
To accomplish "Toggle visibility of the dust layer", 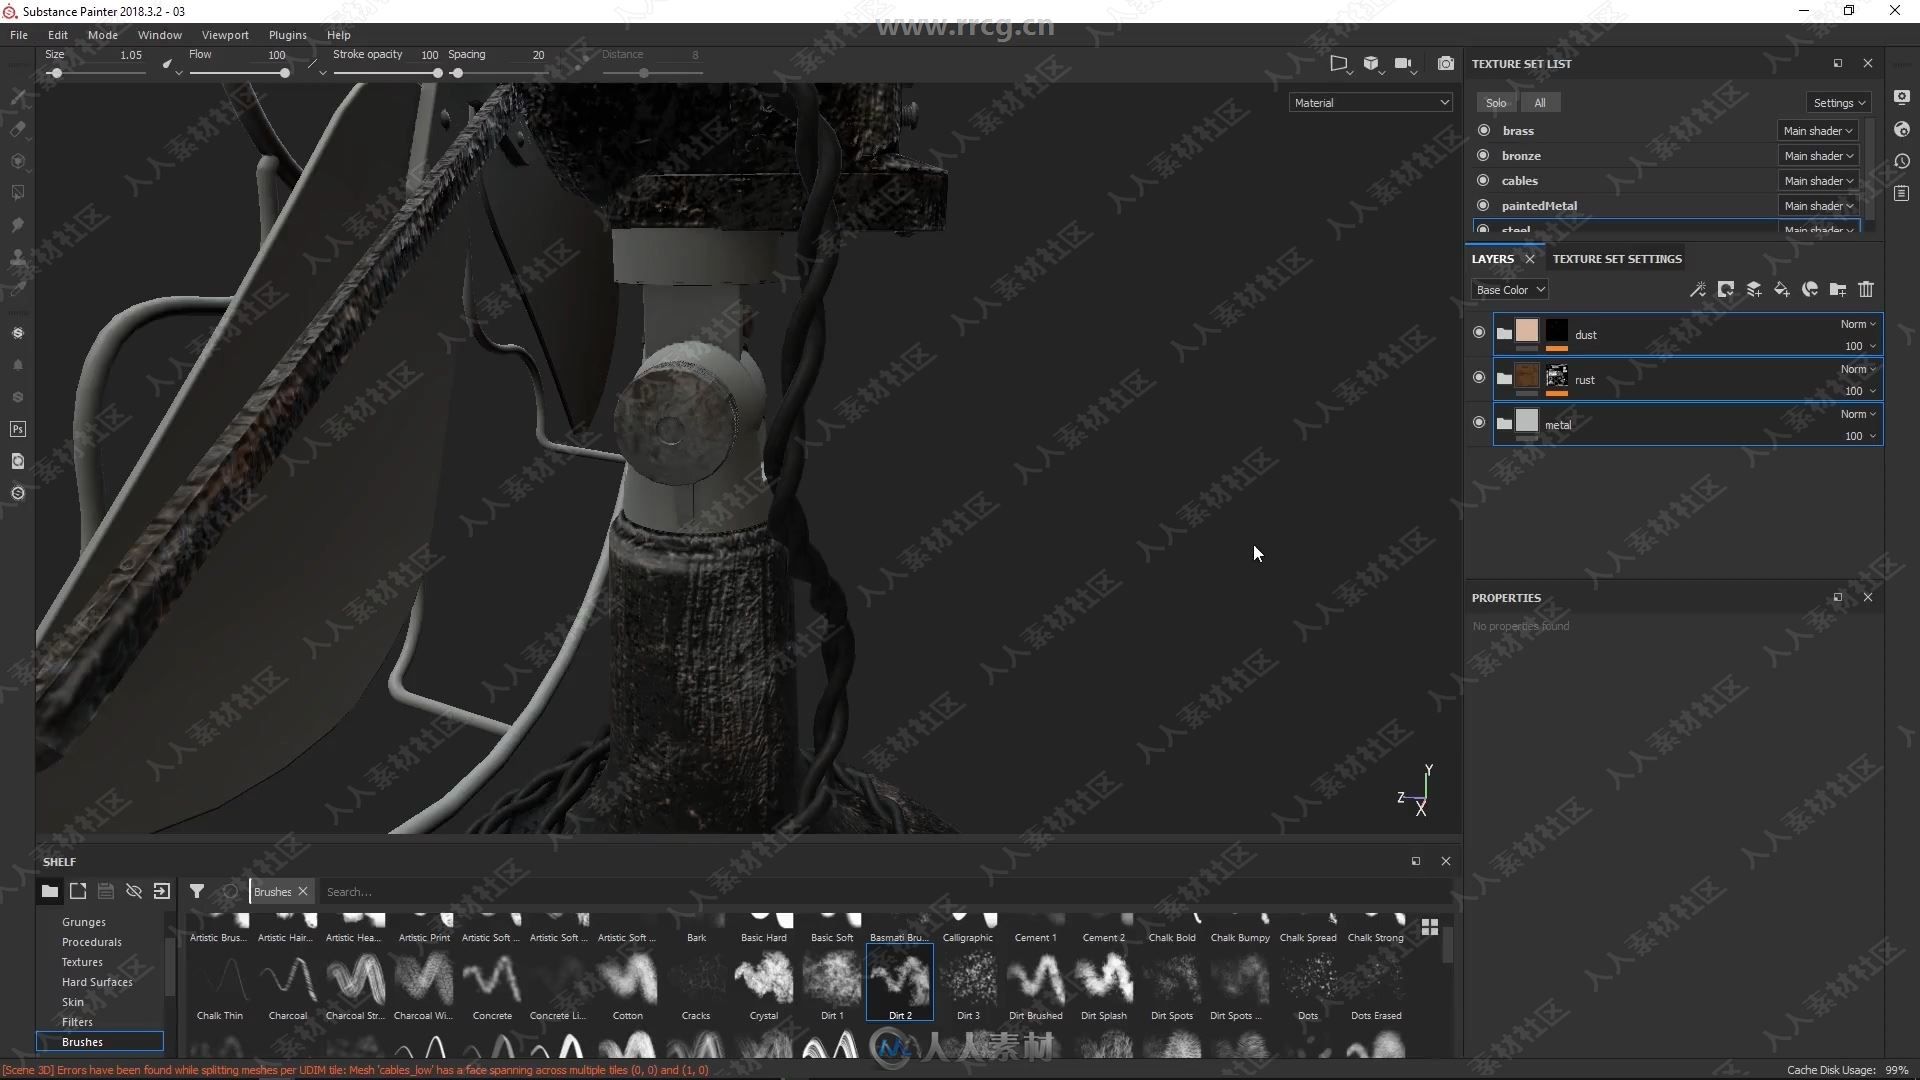I will point(1478,332).
